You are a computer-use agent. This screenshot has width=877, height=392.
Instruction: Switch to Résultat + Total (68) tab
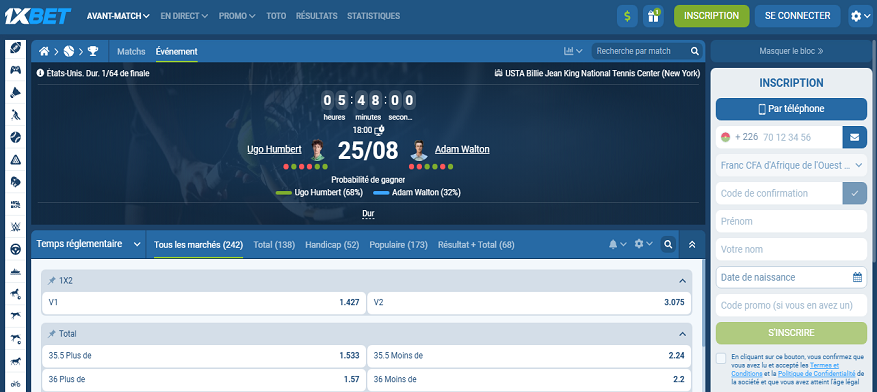[476, 245]
